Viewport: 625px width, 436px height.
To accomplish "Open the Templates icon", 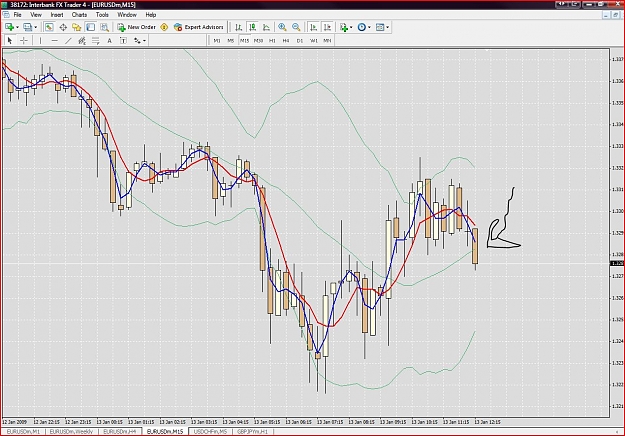I will click(x=380, y=27).
